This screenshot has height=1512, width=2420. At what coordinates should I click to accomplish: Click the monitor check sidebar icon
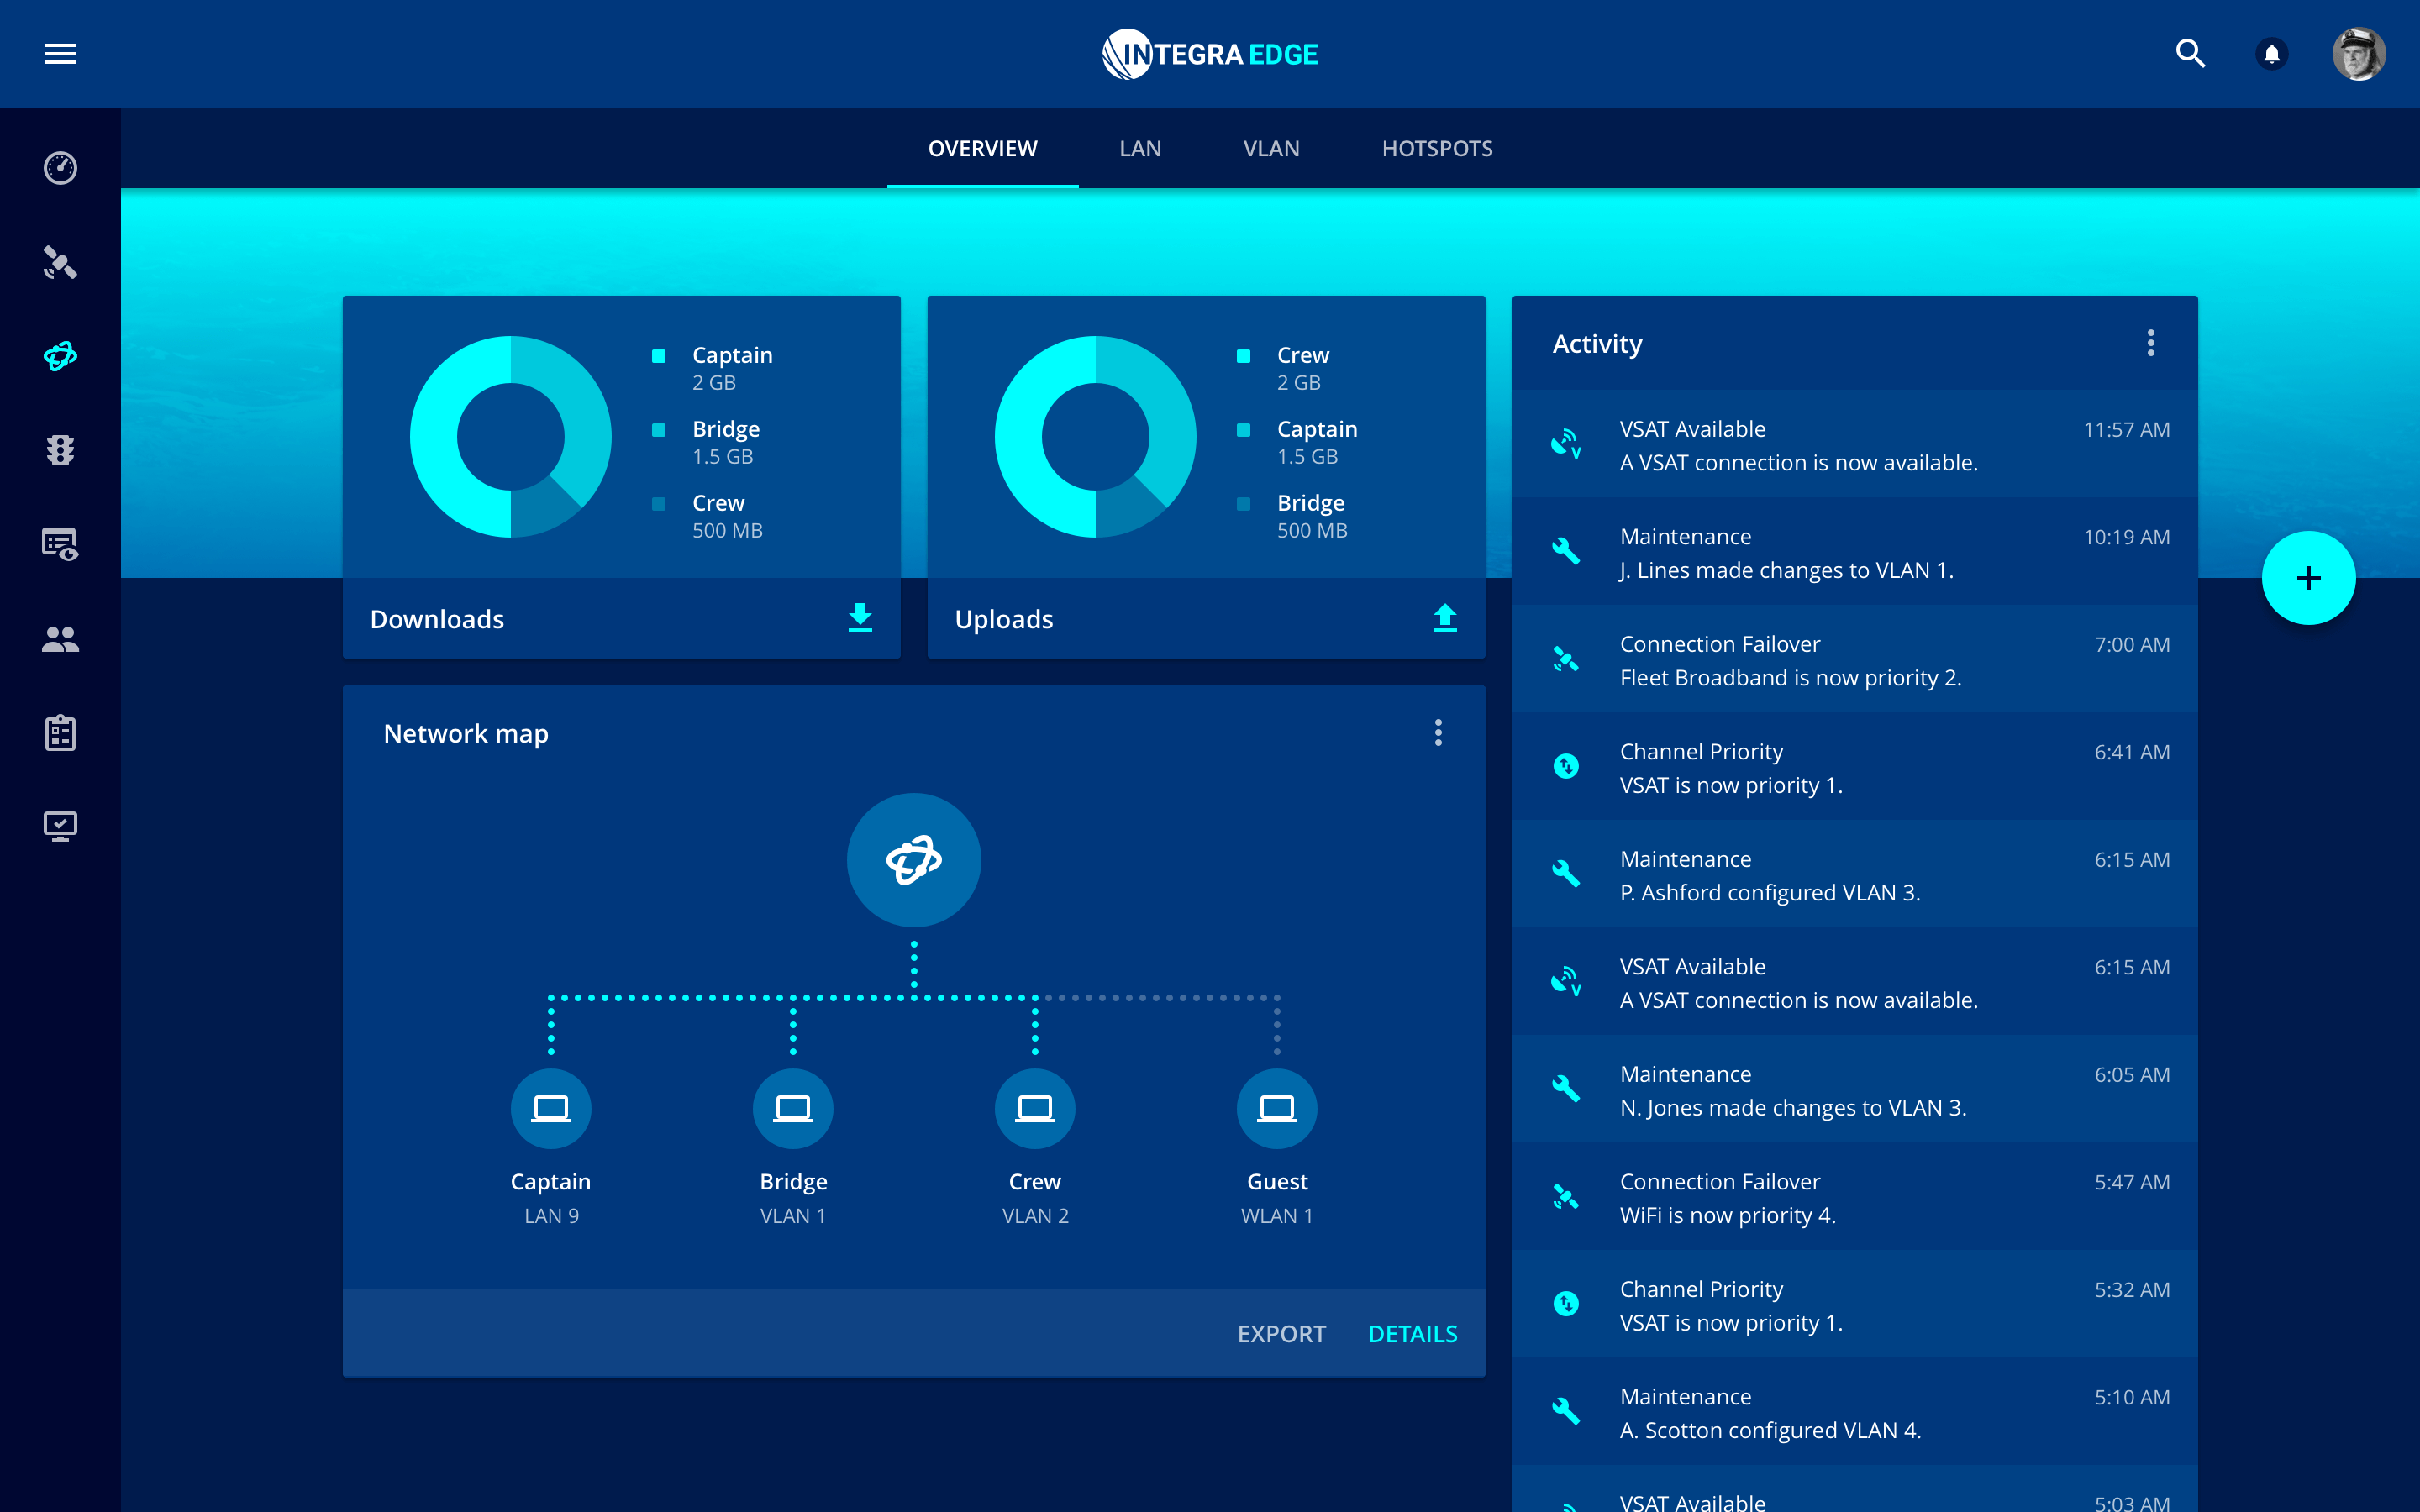[60, 826]
